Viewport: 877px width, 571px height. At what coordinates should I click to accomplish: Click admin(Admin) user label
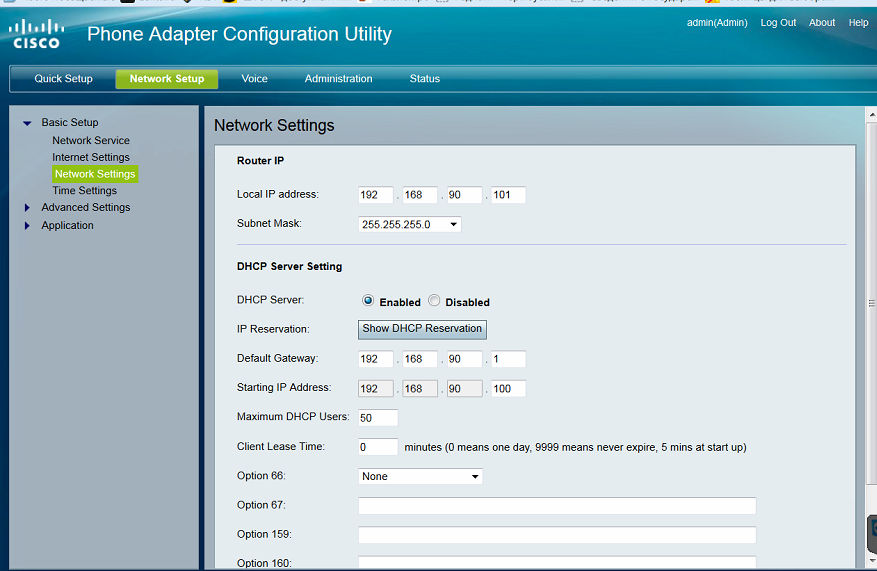717,22
